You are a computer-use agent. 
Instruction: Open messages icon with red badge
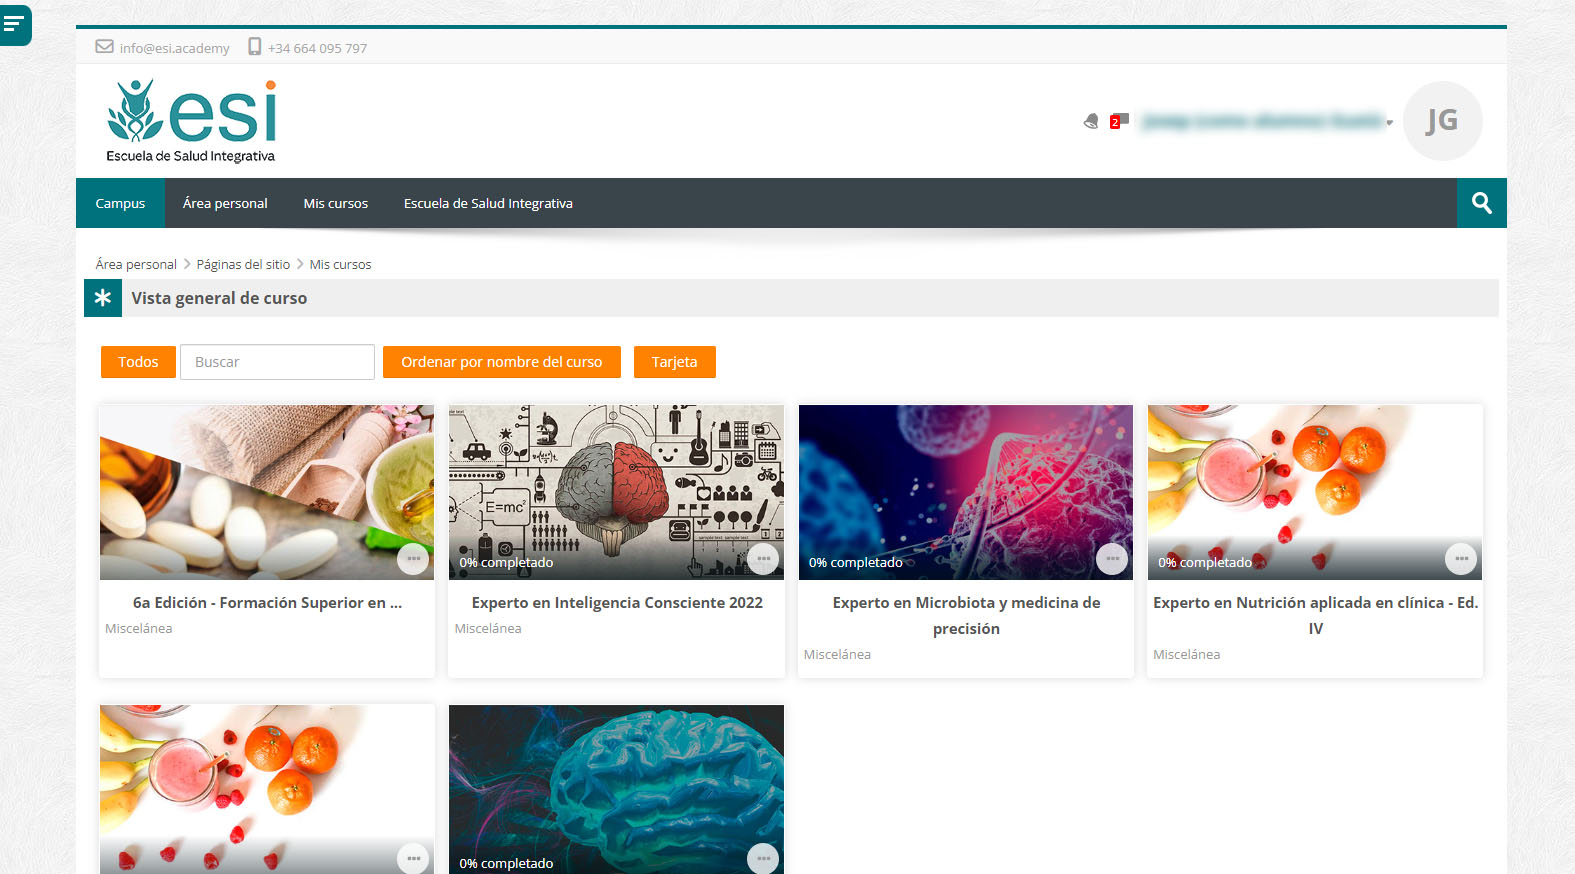click(x=1119, y=121)
